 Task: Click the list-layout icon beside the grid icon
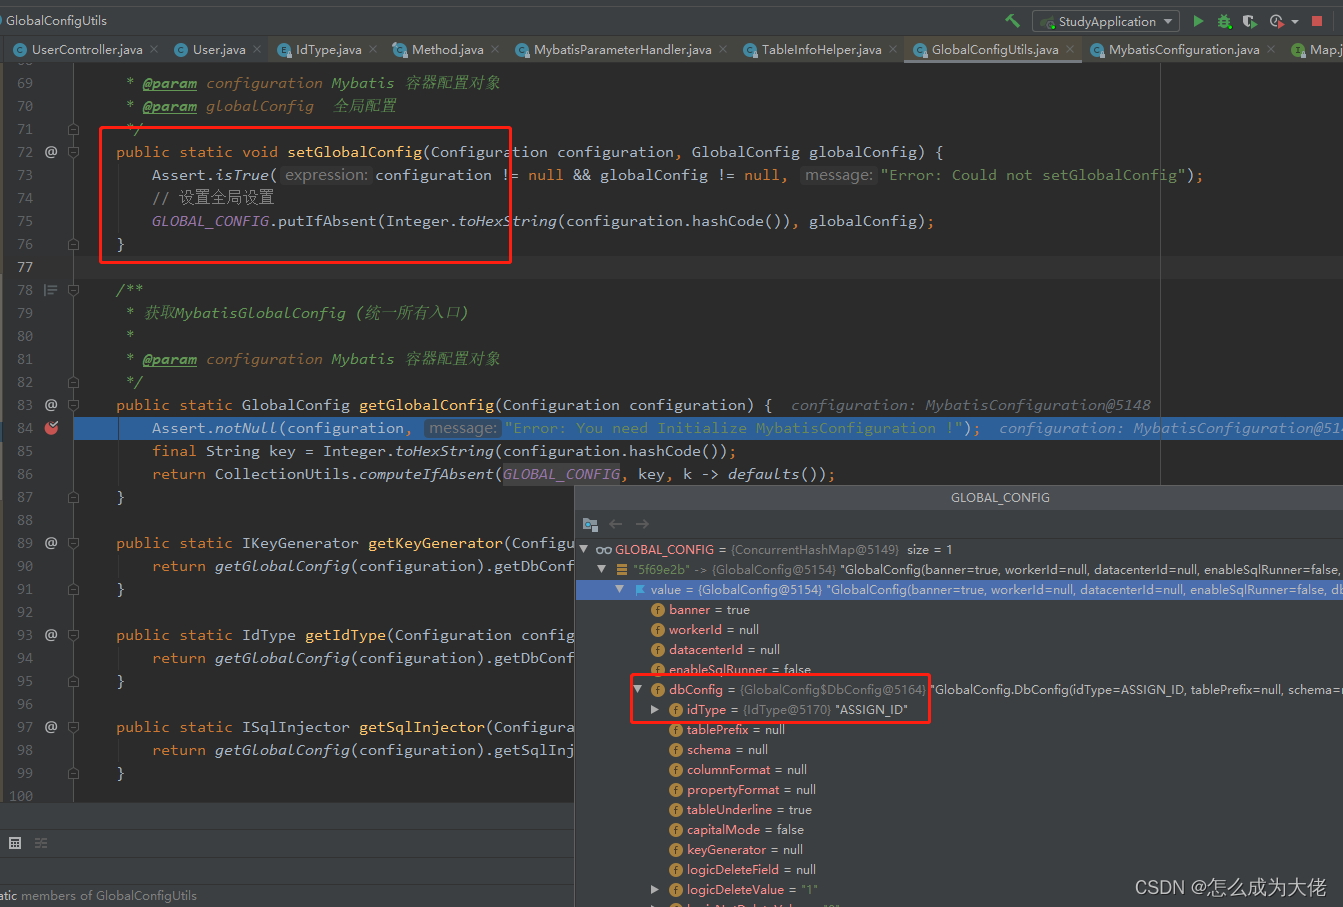41,843
